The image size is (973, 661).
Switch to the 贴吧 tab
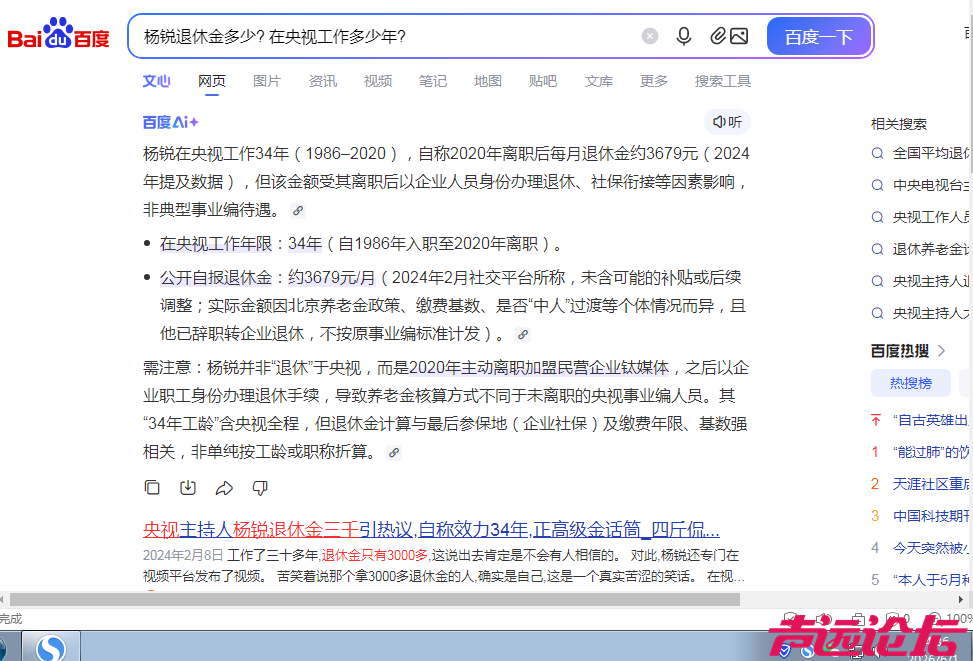[x=543, y=81]
